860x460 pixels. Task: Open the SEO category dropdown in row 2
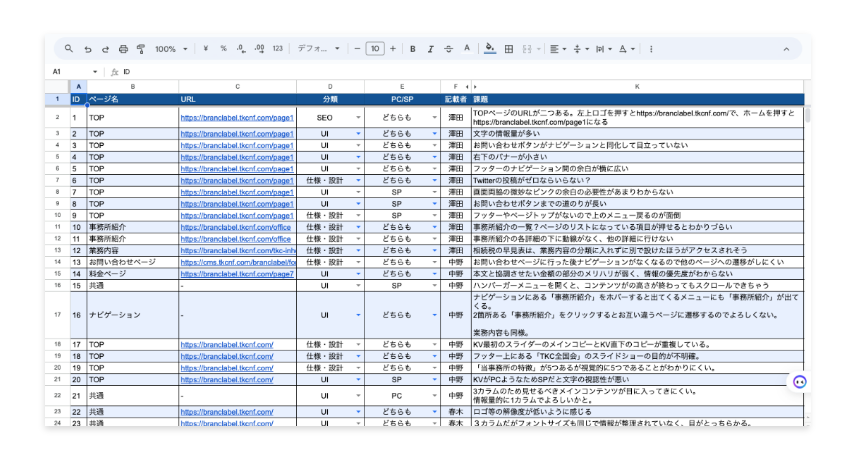[358, 117]
